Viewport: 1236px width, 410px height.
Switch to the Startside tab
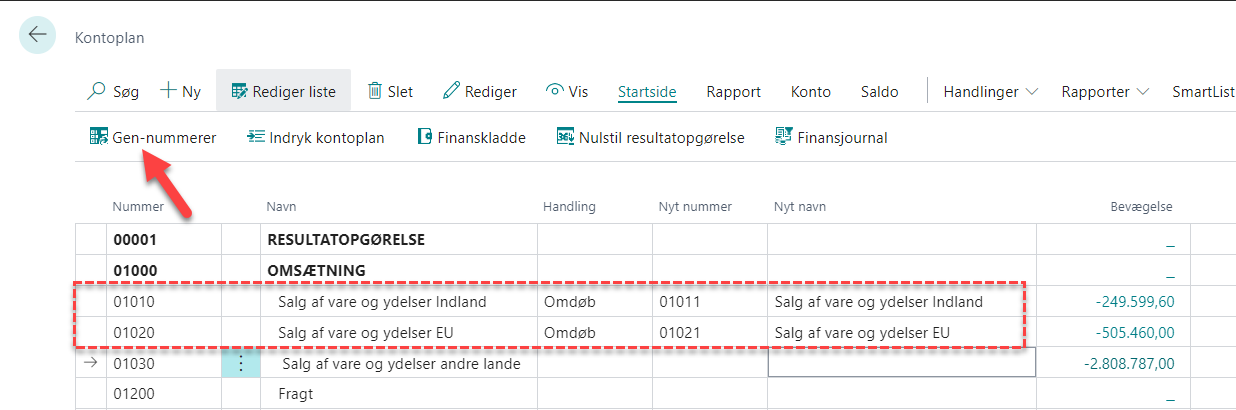(x=647, y=92)
